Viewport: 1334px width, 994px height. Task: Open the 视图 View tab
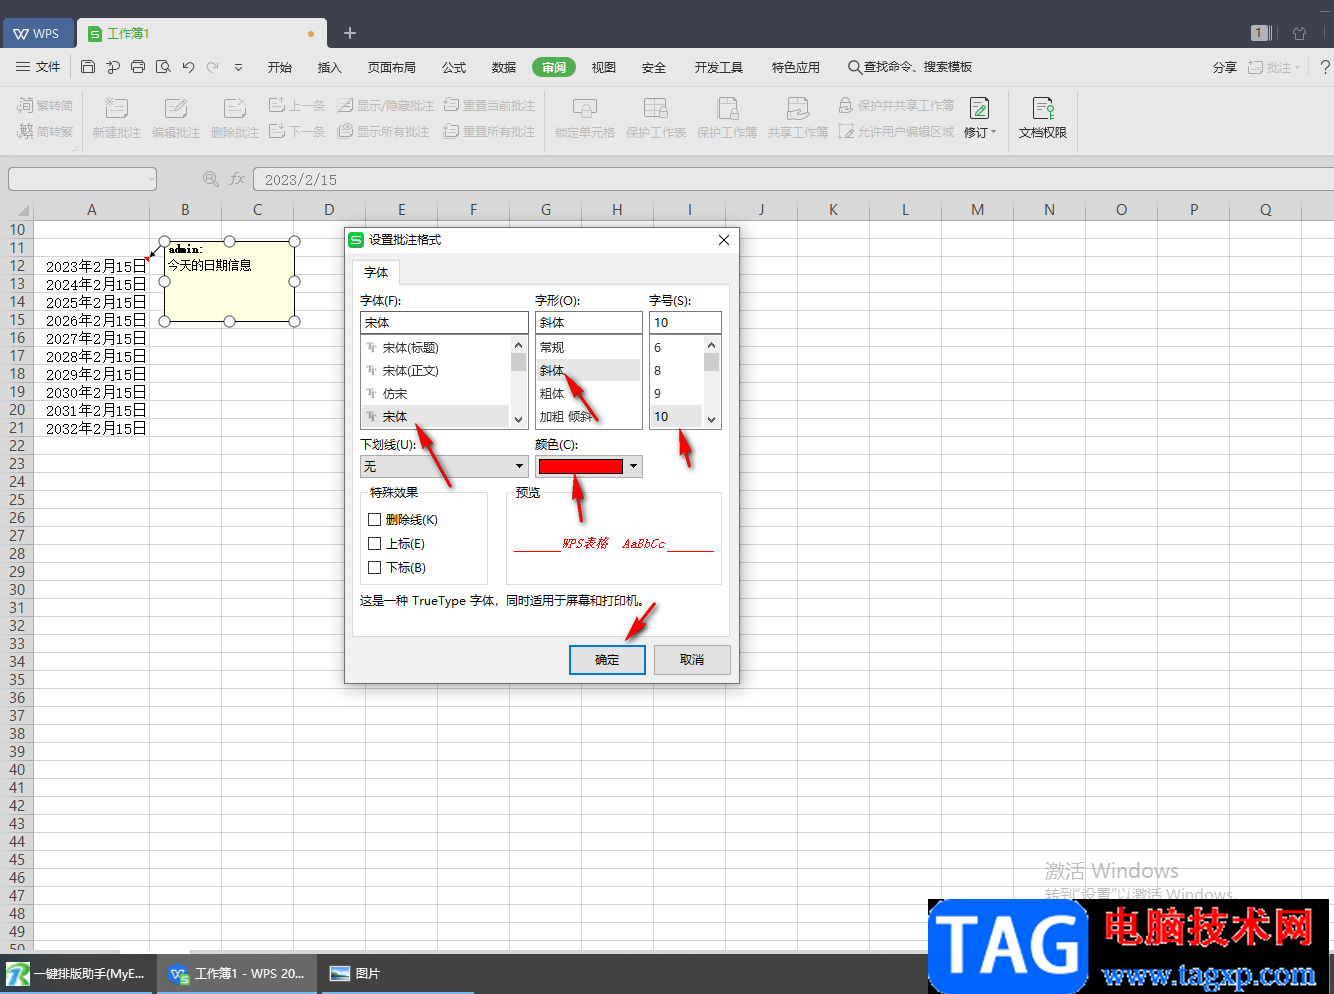coord(604,67)
